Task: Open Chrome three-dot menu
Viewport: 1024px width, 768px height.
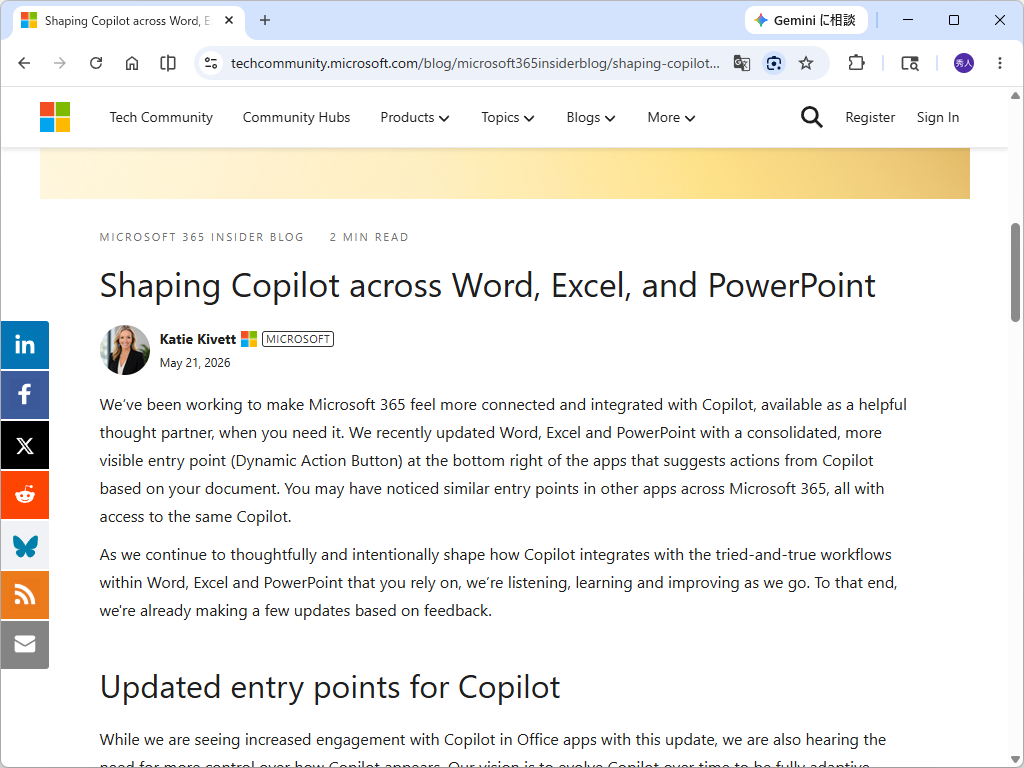Action: click(1000, 63)
